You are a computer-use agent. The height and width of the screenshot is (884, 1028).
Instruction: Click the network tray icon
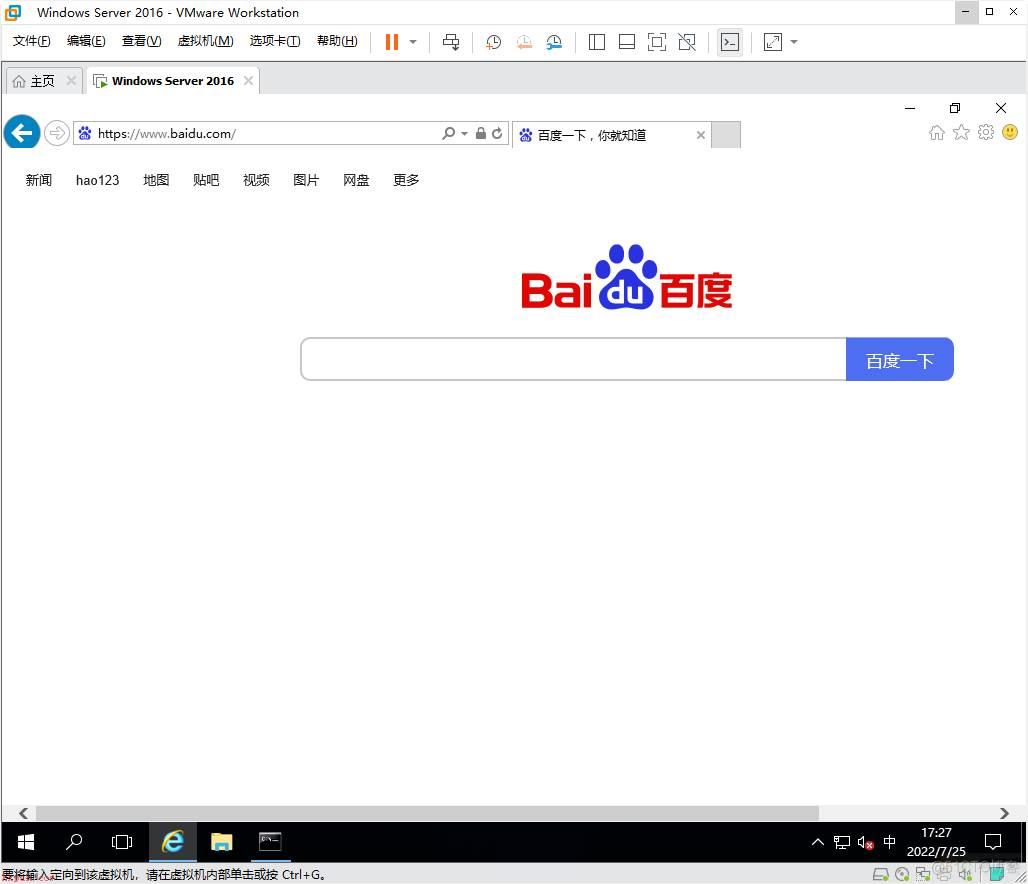coord(842,842)
